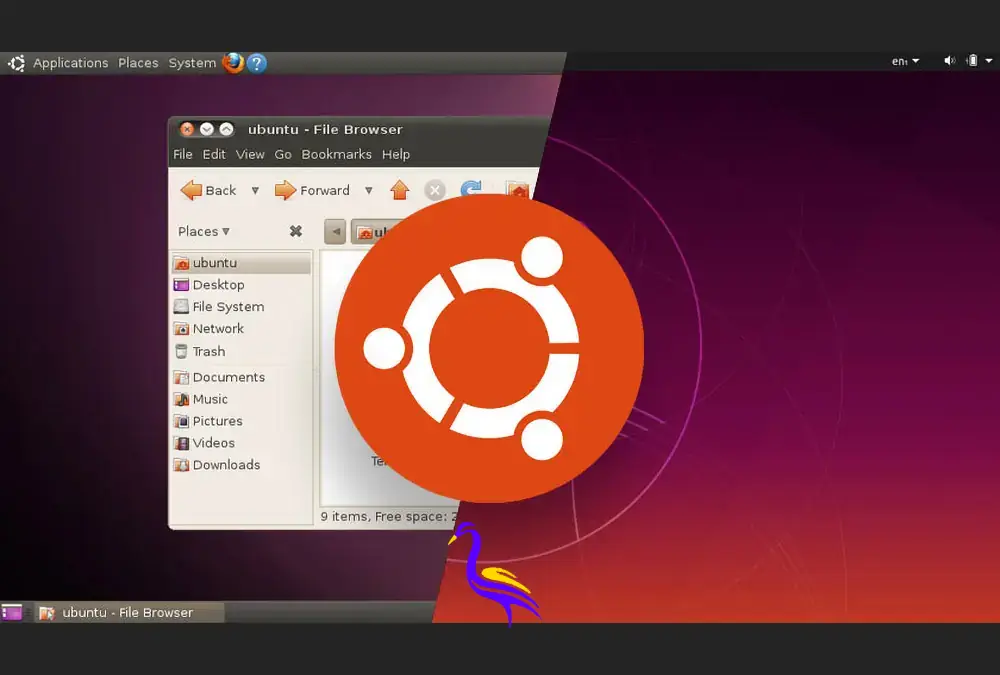Select File System in the sidebar
Image resolution: width=1000 pixels, height=675 pixels.
pos(241,307)
